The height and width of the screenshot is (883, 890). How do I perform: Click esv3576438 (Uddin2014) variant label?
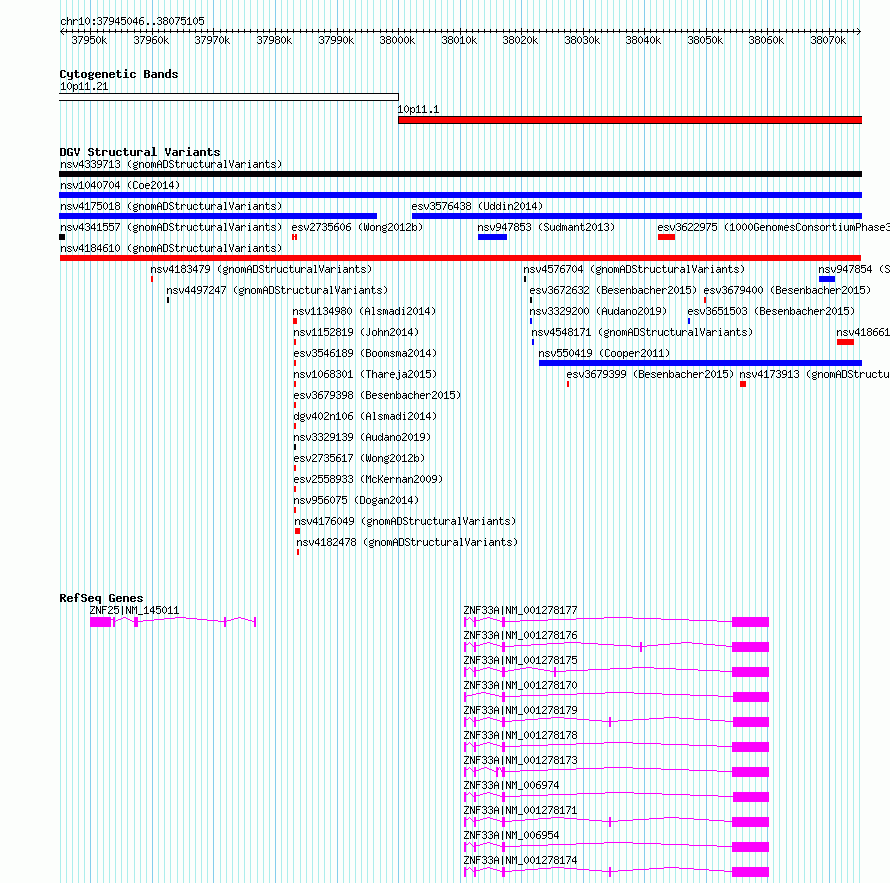pyautogui.click(x=477, y=207)
